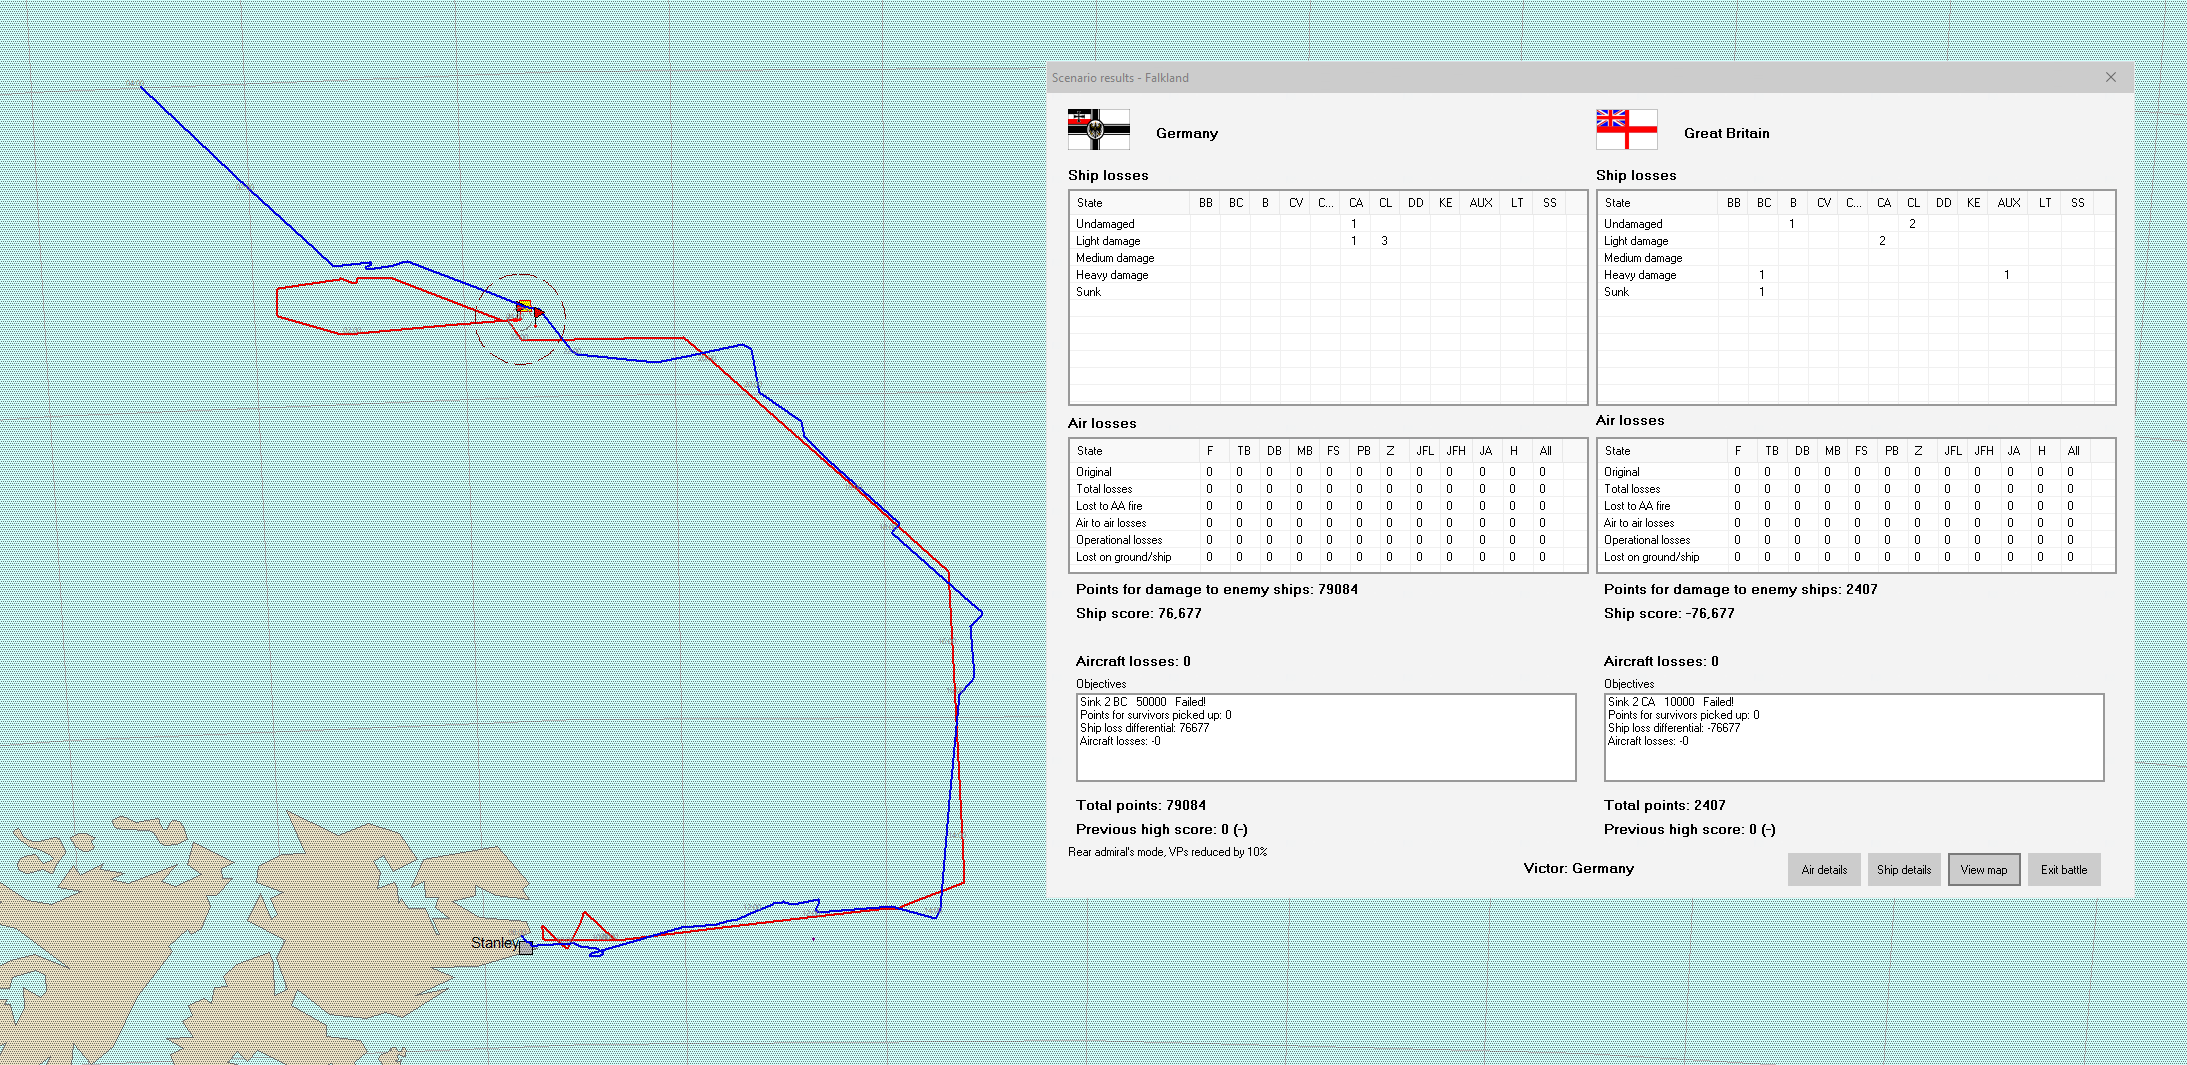Click Great Britain's 'Previous high score: 0 (-)'

coord(1690,829)
